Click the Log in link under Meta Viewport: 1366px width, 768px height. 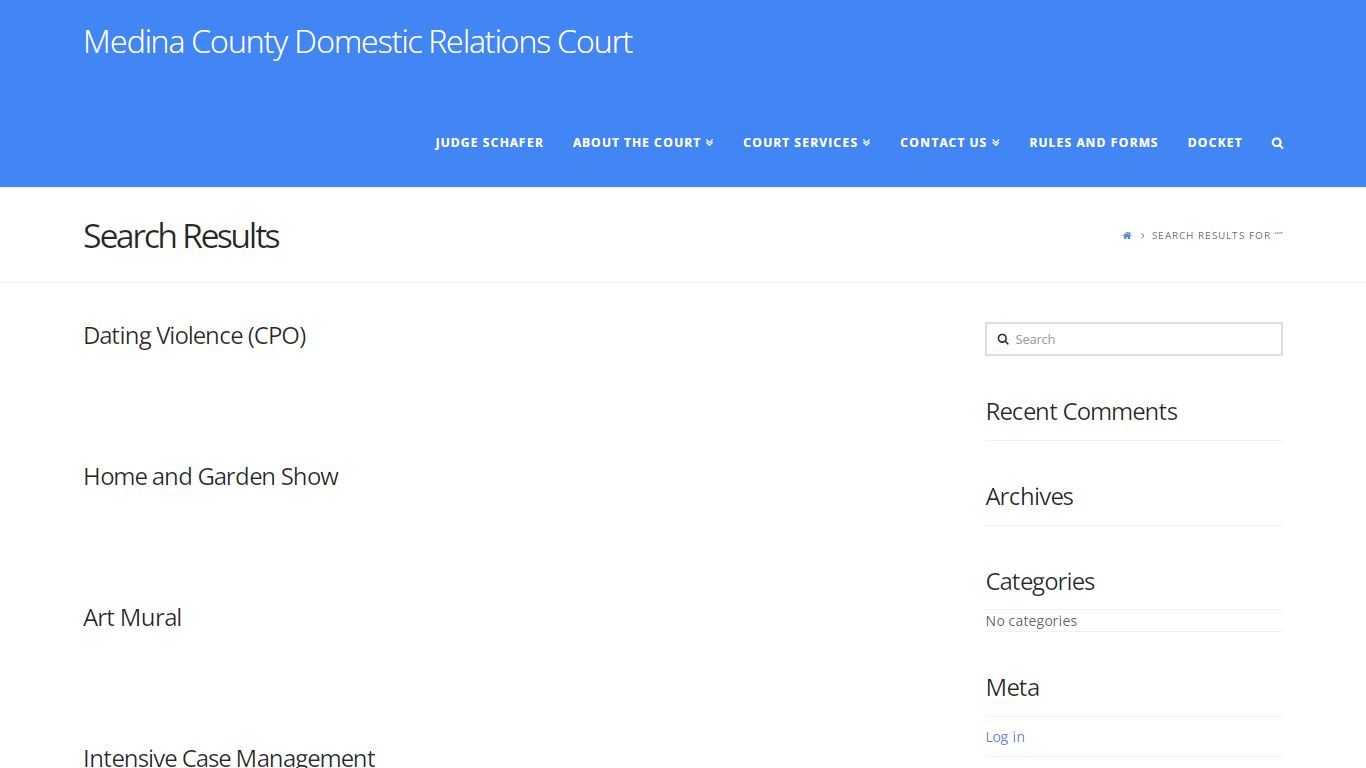[1005, 737]
